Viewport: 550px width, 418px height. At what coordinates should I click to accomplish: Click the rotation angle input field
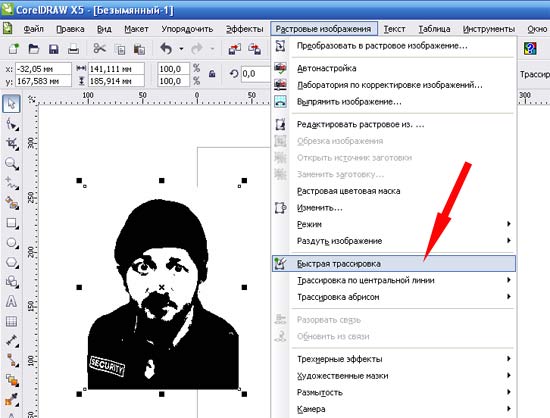255,74
